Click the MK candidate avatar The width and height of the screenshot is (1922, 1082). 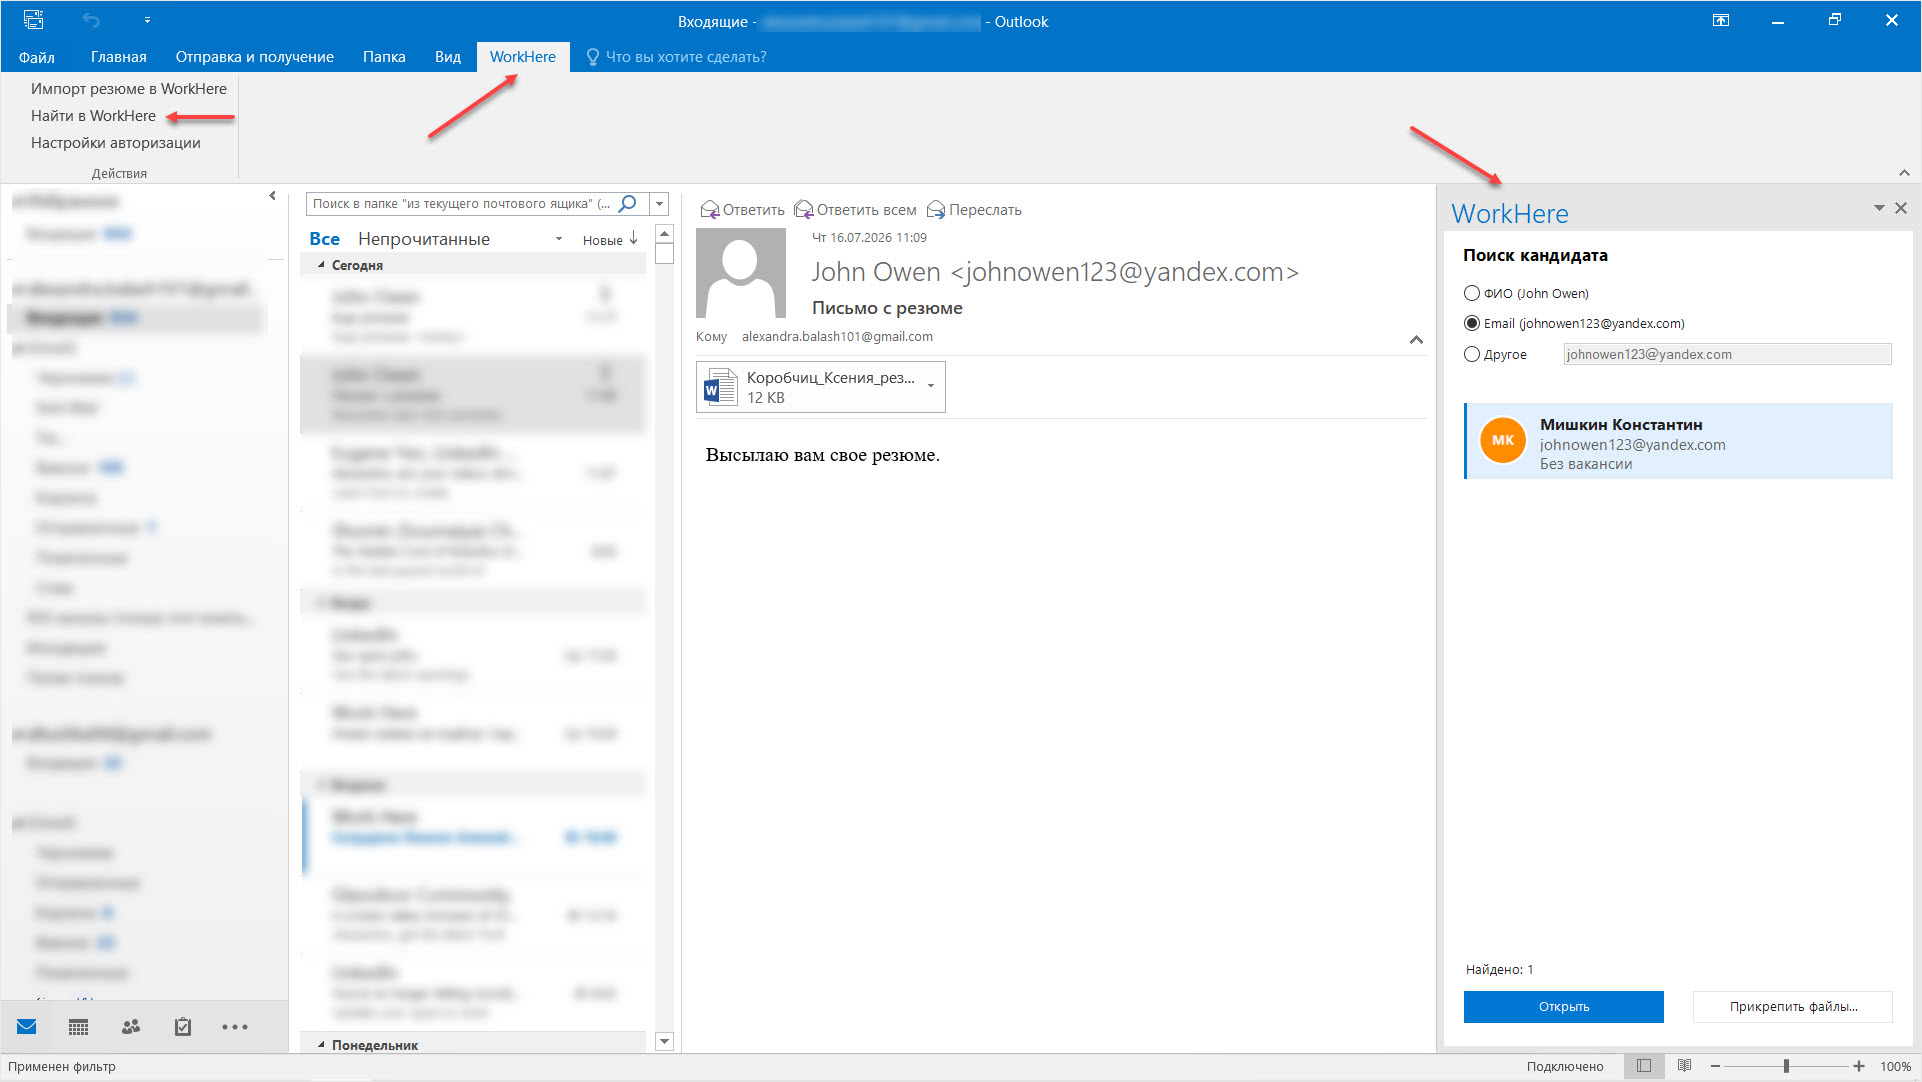(x=1502, y=440)
